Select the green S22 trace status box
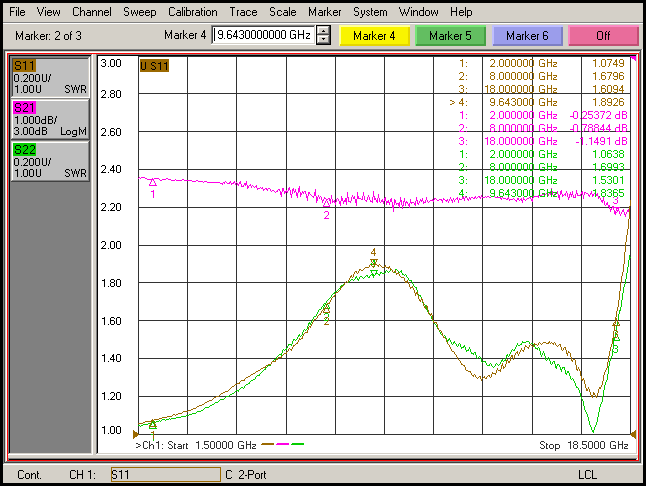The width and height of the screenshot is (646, 486). point(50,161)
